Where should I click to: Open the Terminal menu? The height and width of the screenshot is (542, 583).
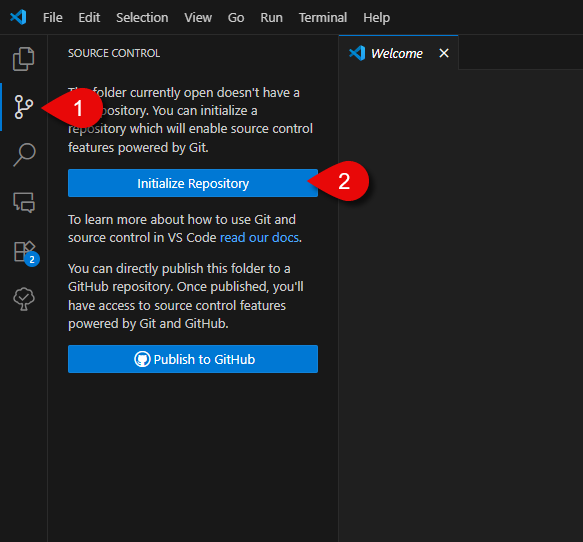click(x=323, y=17)
